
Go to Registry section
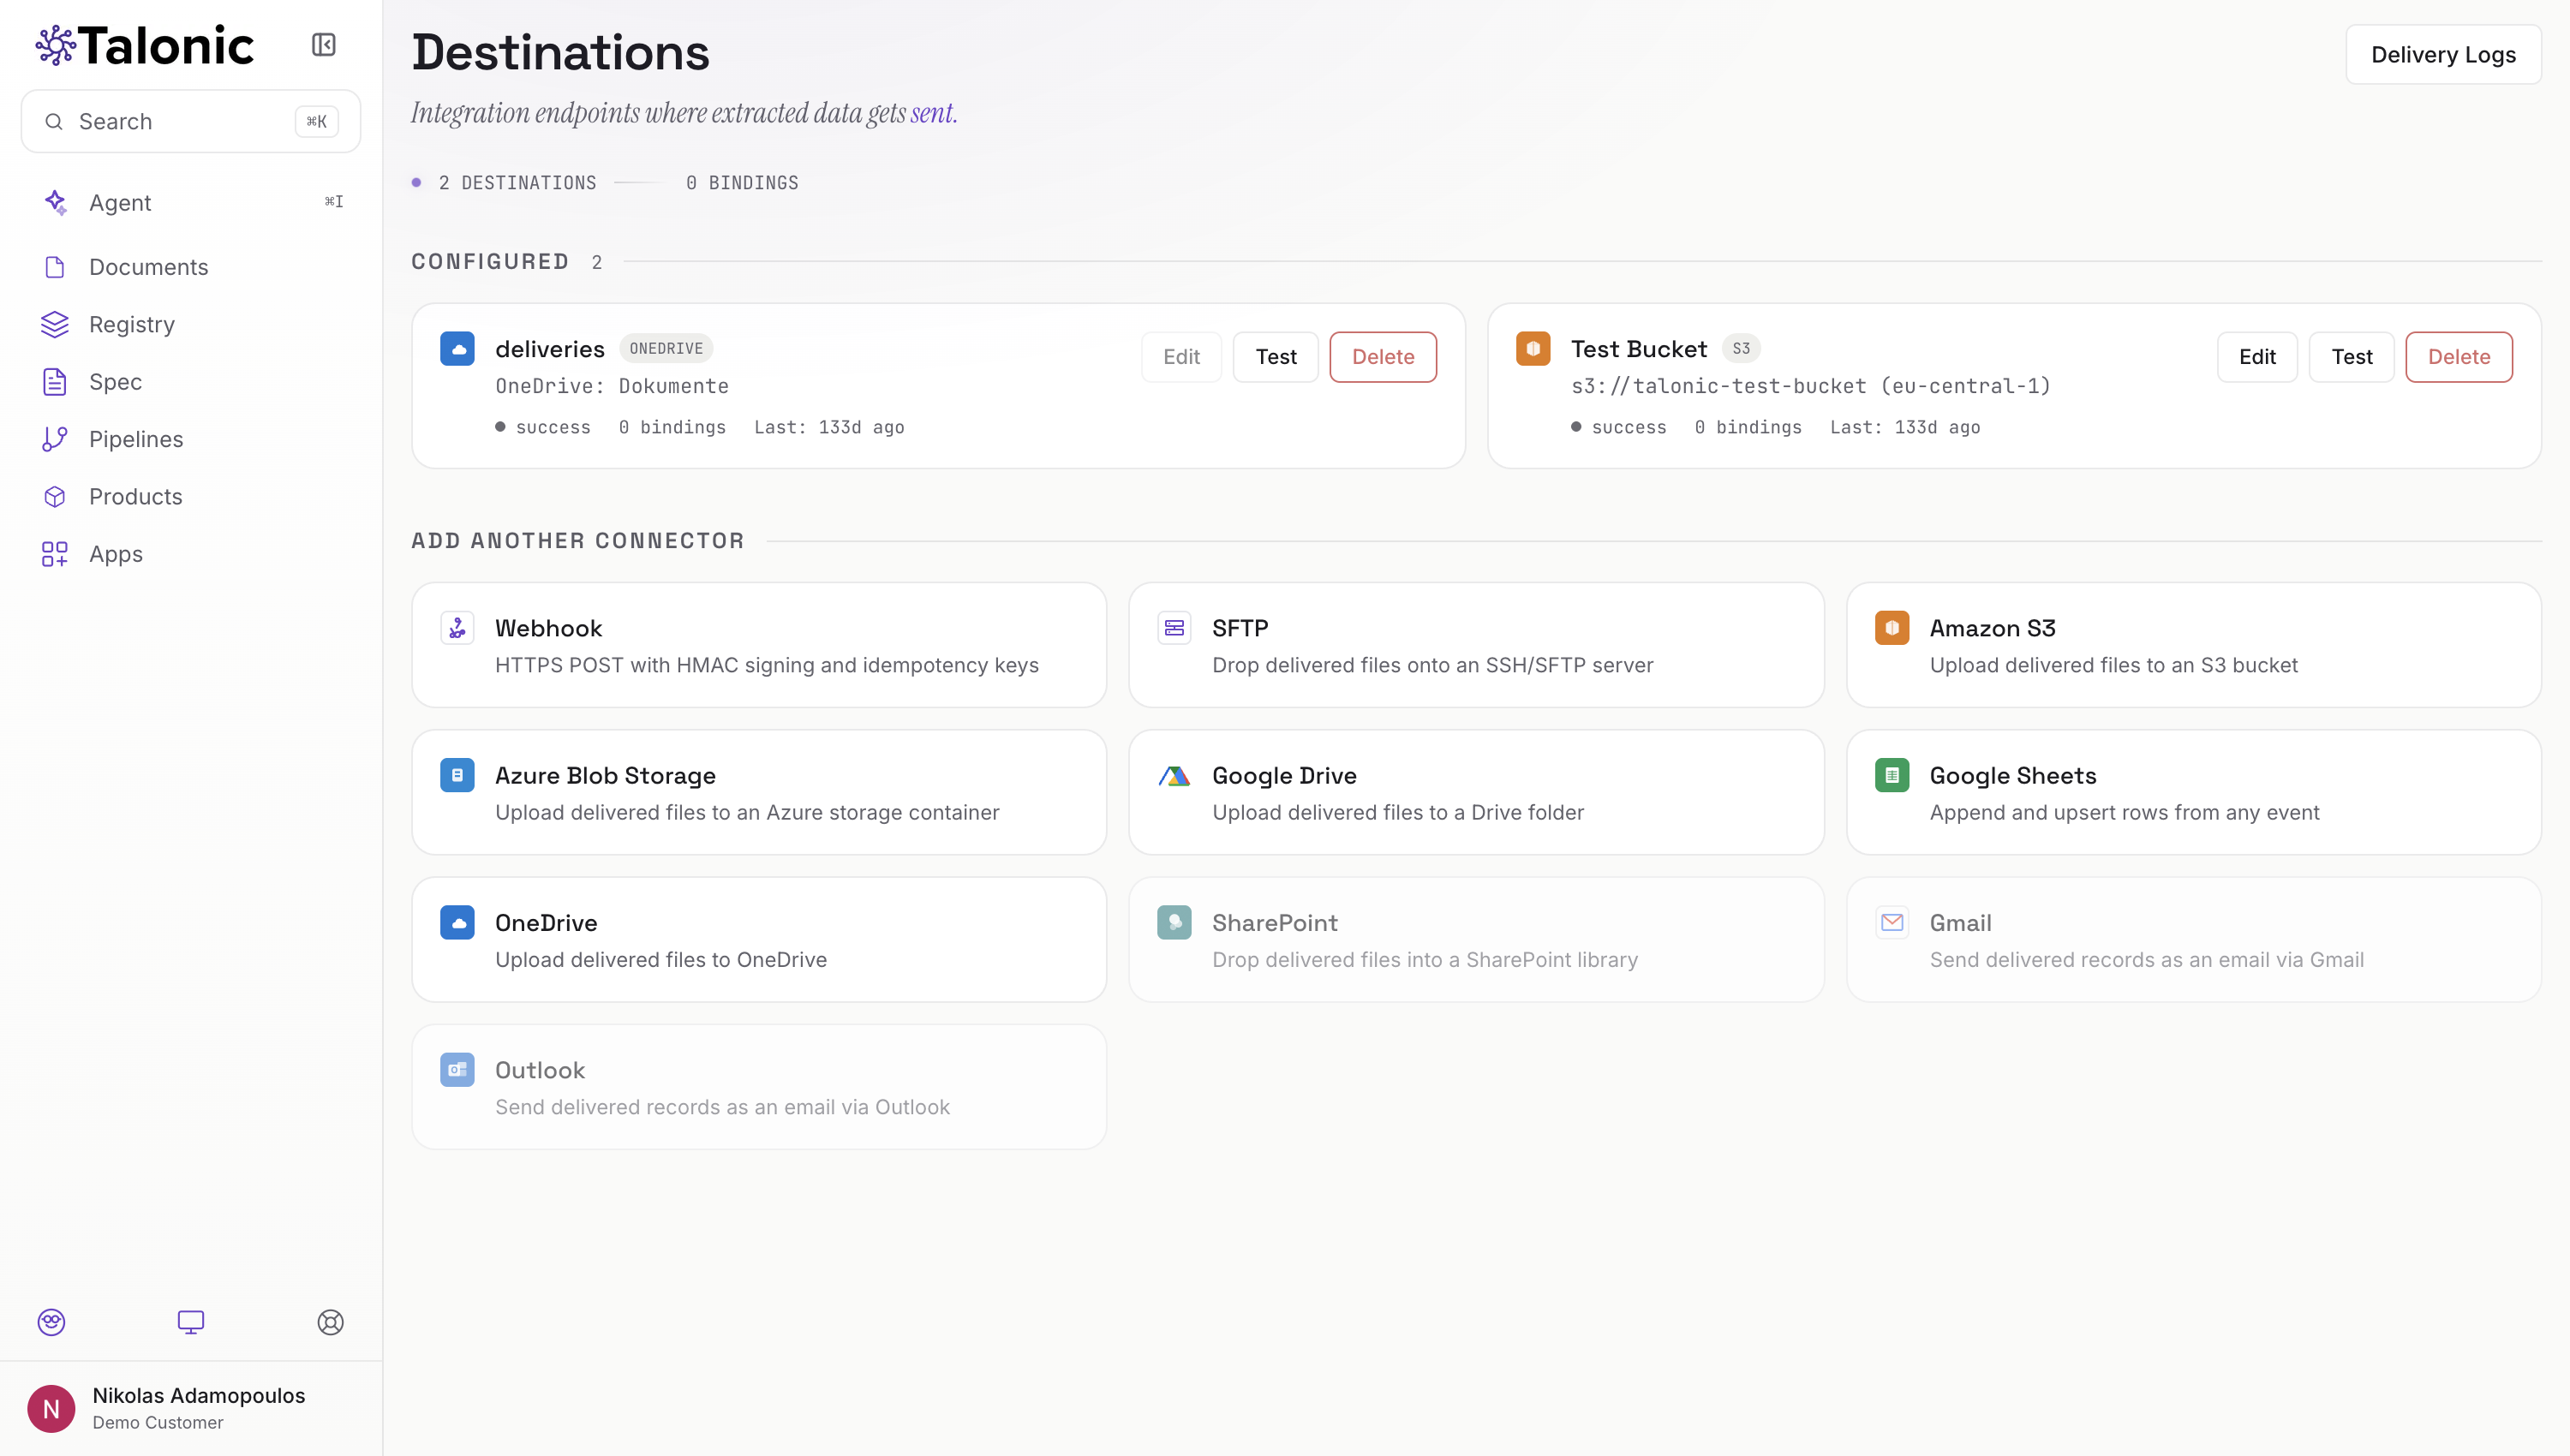pyautogui.click(x=190, y=324)
